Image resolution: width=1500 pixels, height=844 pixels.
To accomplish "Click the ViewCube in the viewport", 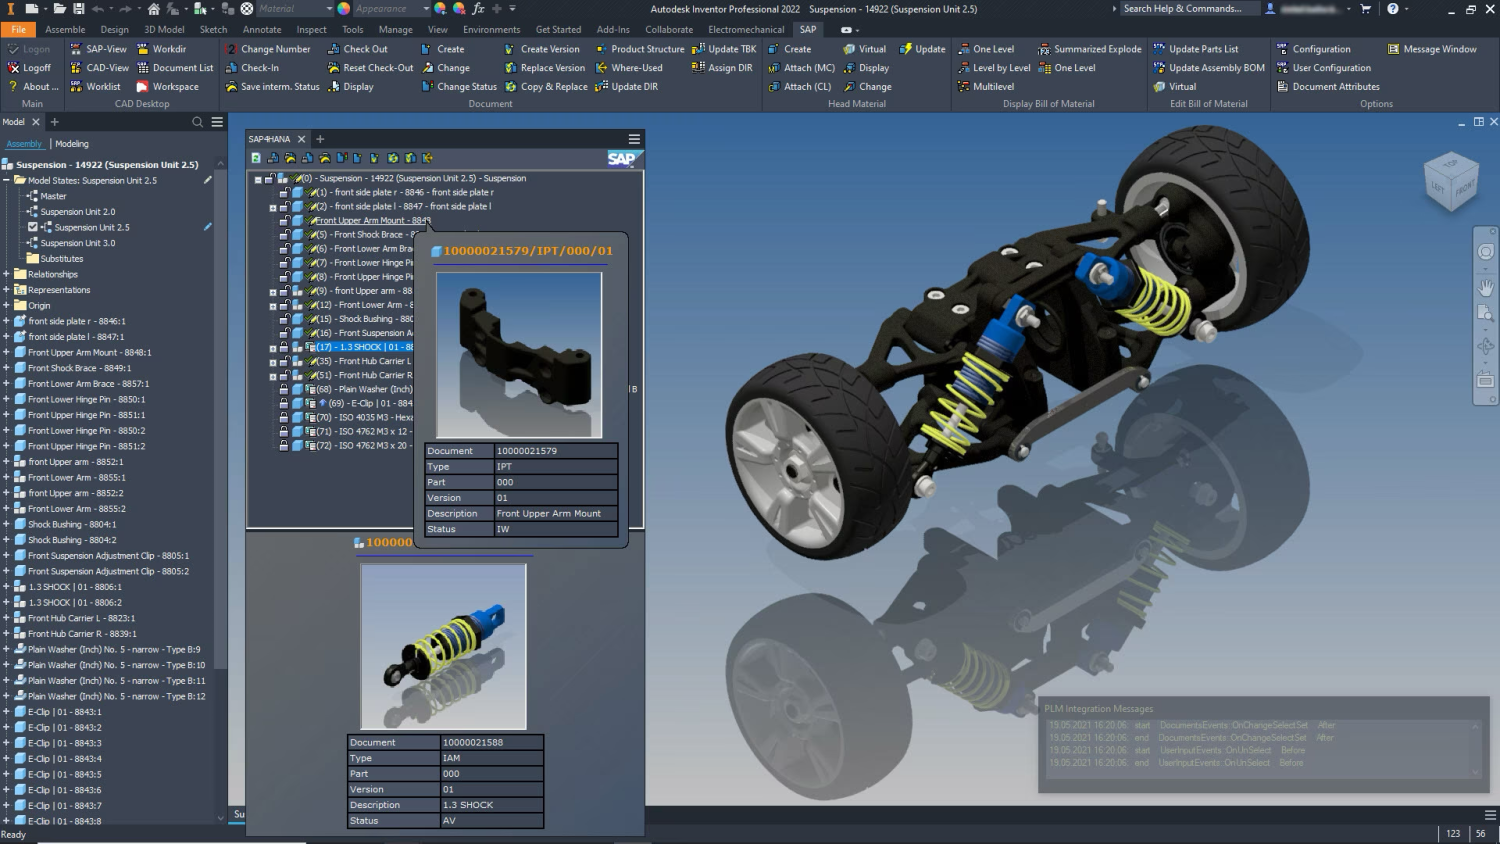I will point(1451,181).
